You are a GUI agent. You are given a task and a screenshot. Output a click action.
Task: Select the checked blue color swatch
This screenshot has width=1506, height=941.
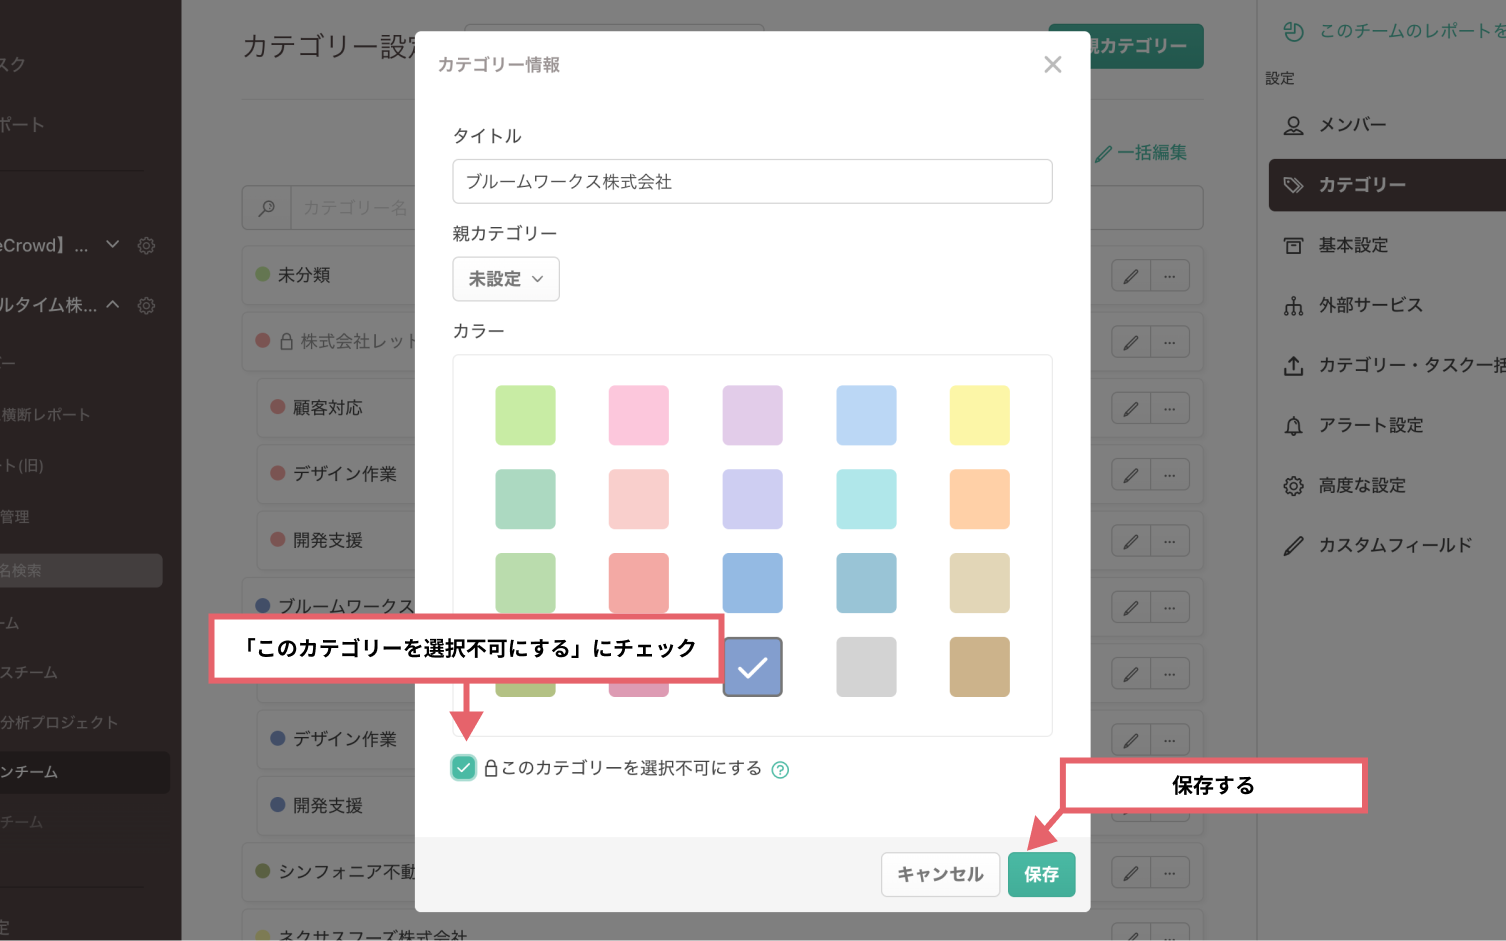752,667
